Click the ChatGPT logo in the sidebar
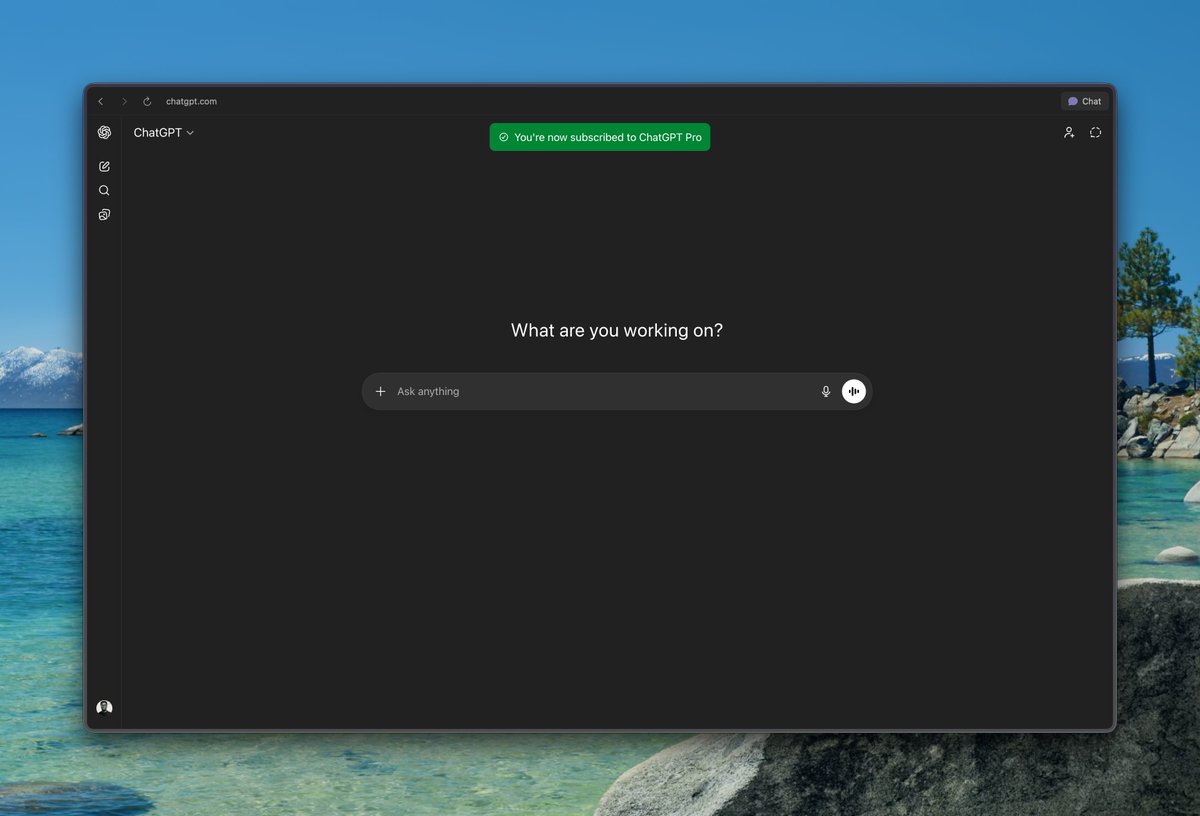The width and height of the screenshot is (1200, 816). [x=104, y=132]
